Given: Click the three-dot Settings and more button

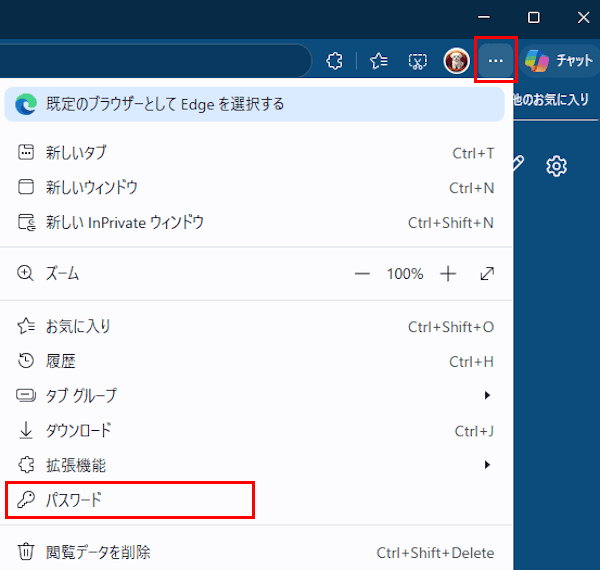Looking at the screenshot, I should coord(496,60).
